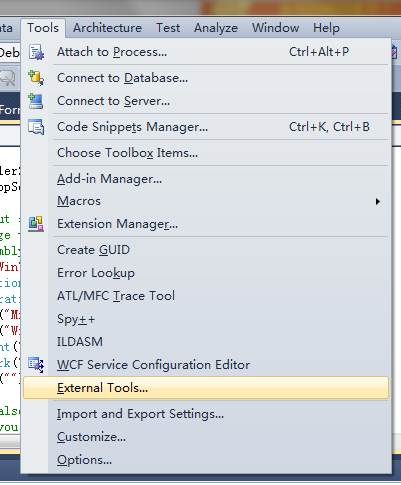Click the Connect to Server icon
The image size is (401, 485).
tap(35, 101)
